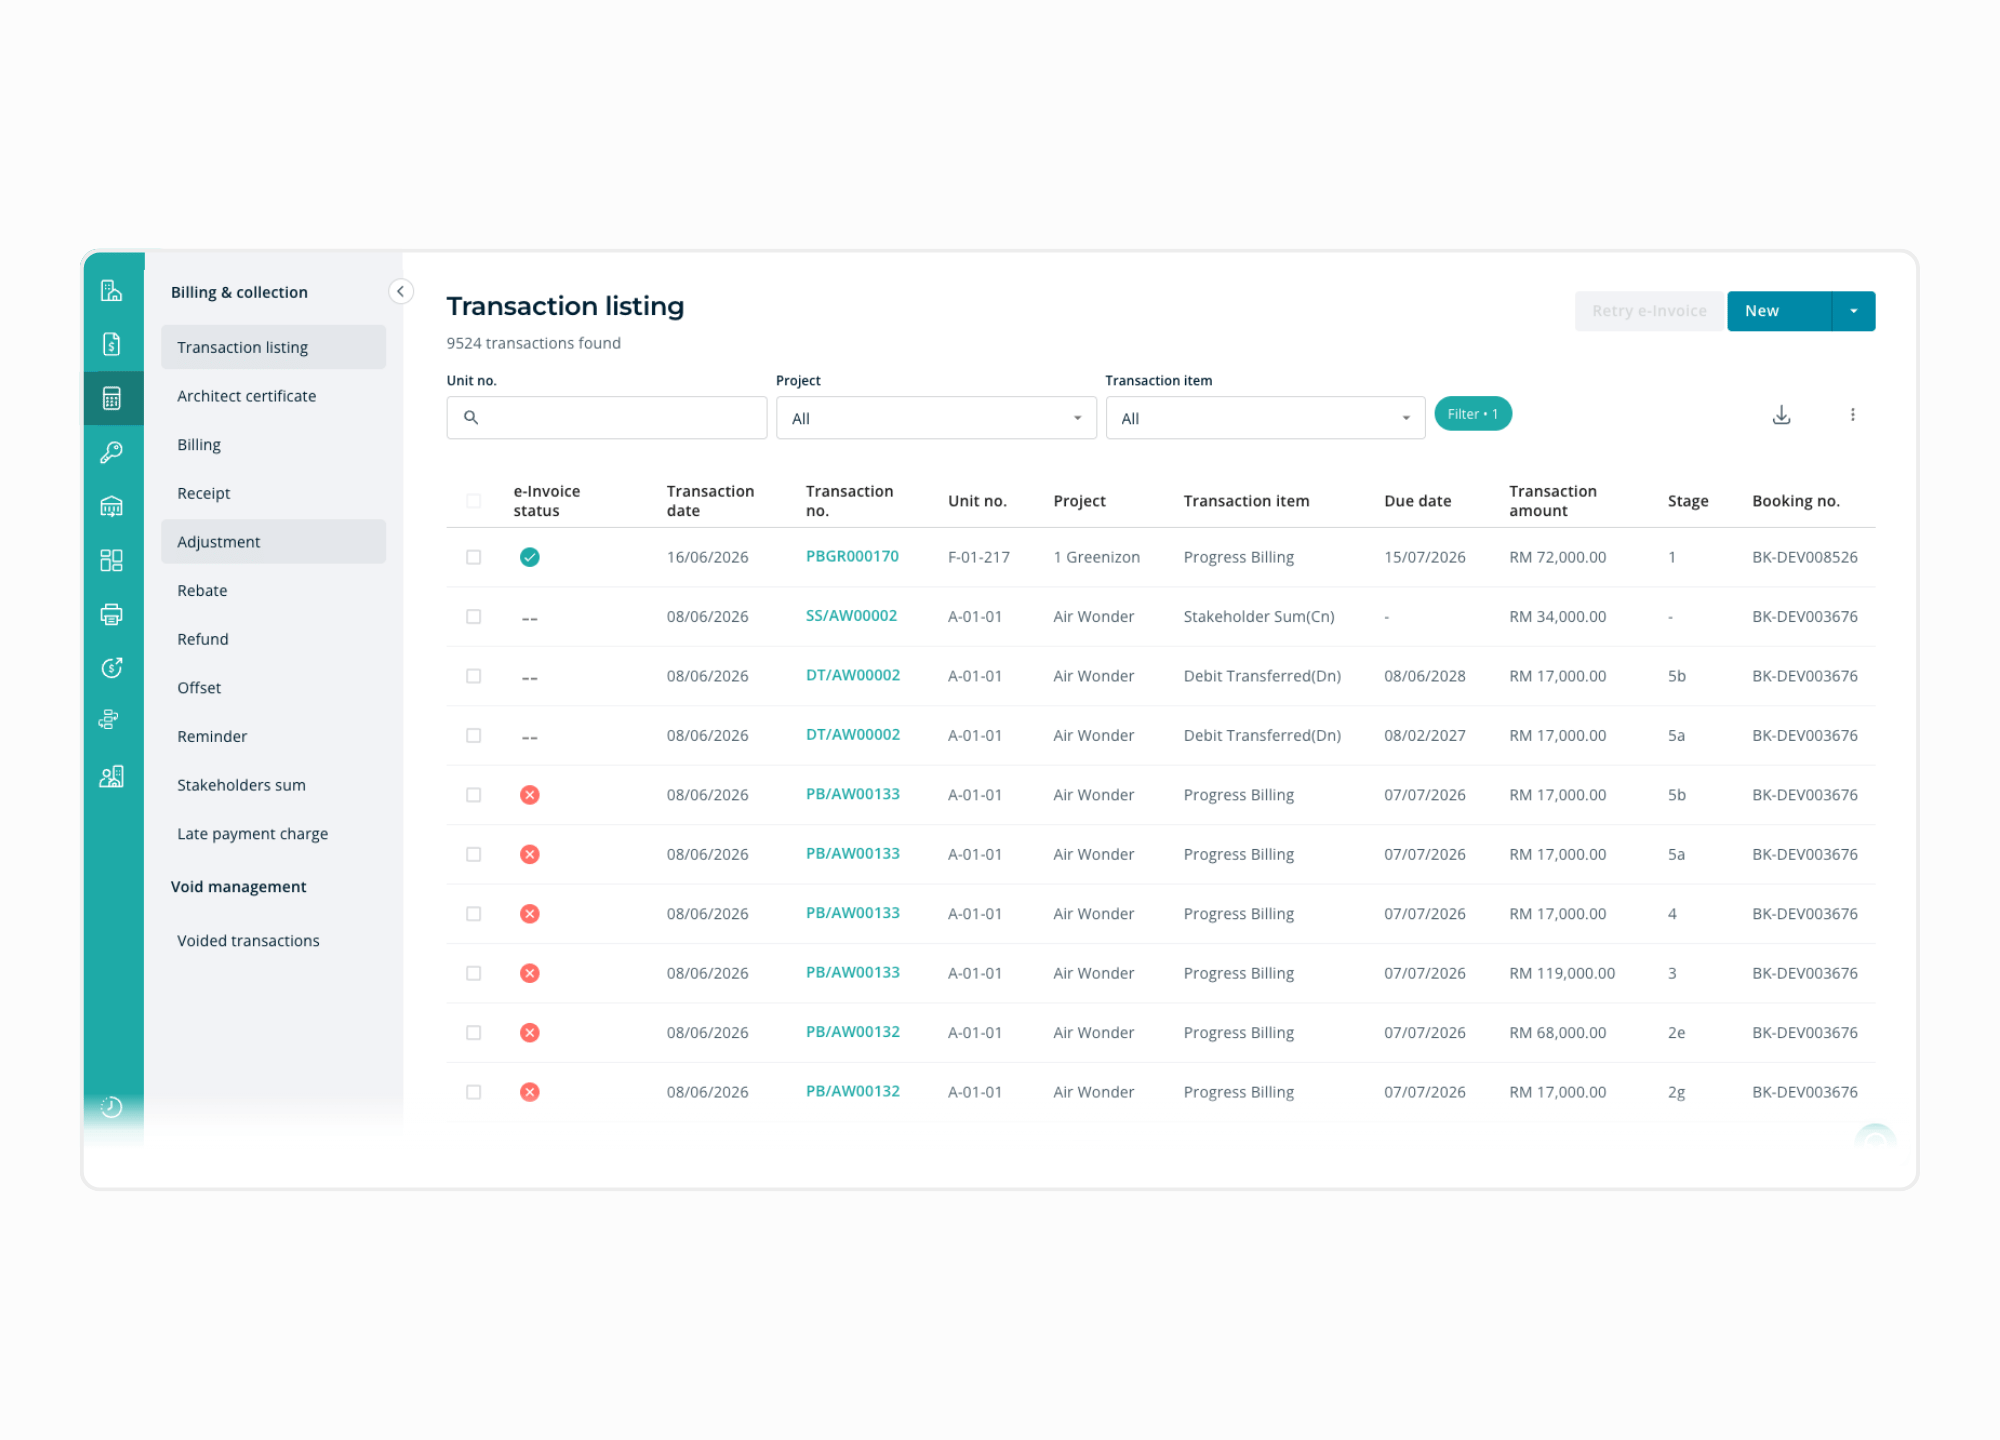The width and height of the screenshot is (2000, 1440).
Task: Open Rebate in the side menu
Action: pyautogui.click(x=273, y=590)
